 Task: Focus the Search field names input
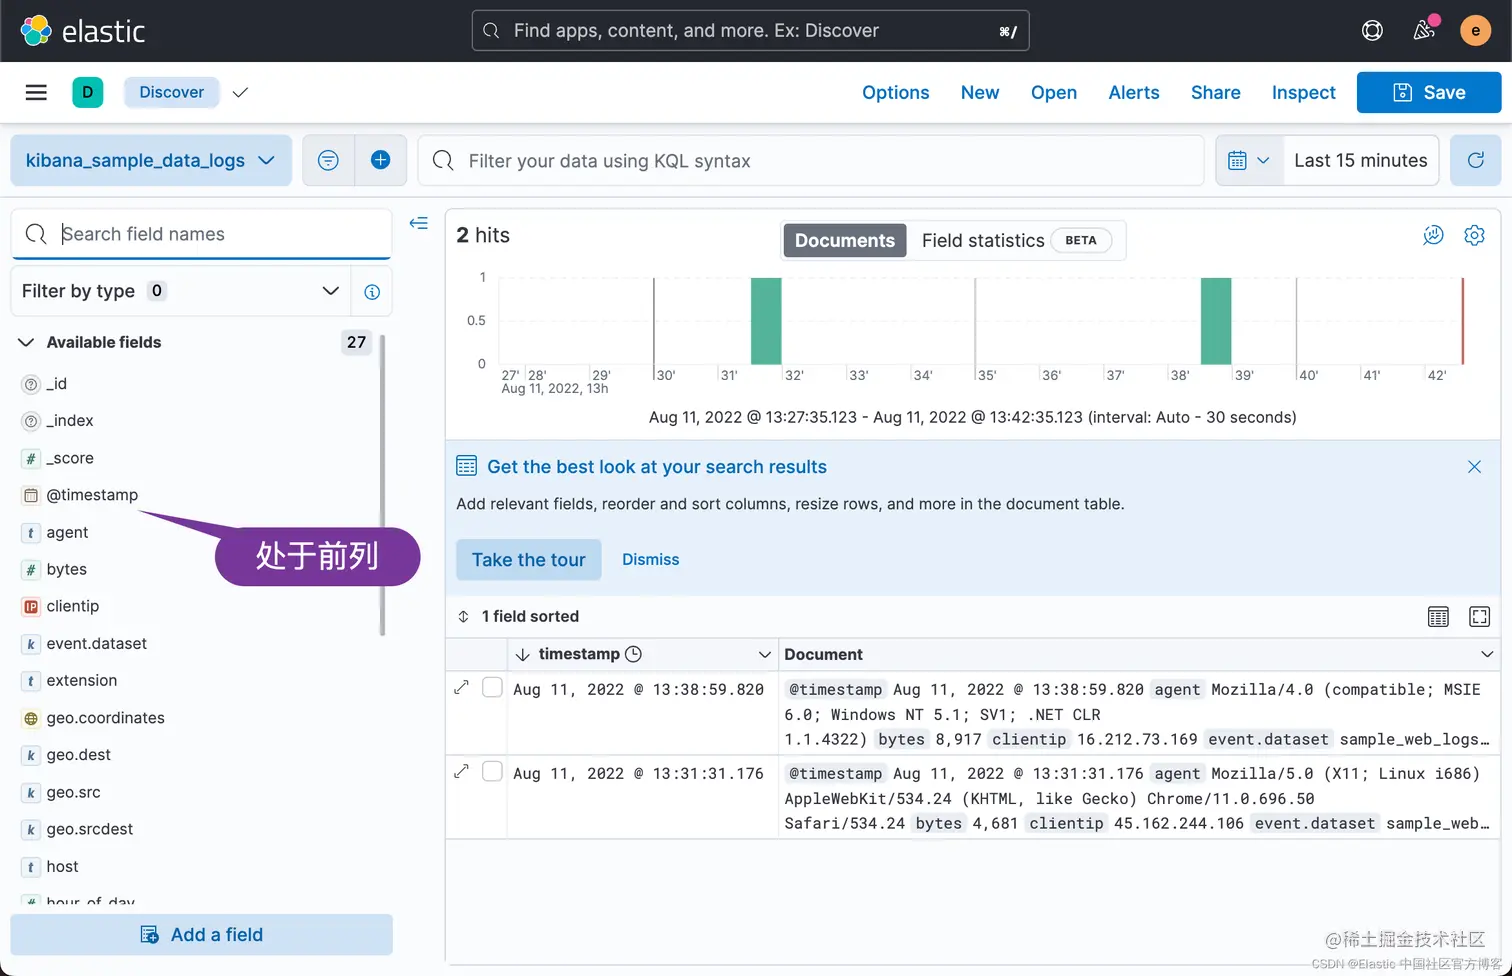tap(202, 234)
